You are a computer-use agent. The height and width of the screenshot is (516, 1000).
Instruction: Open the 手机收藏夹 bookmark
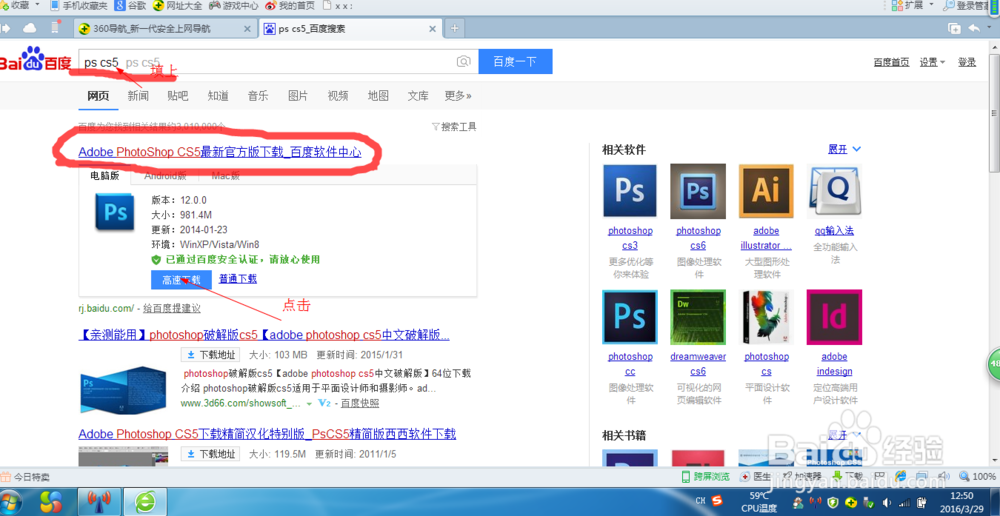(x=78, y=6)
